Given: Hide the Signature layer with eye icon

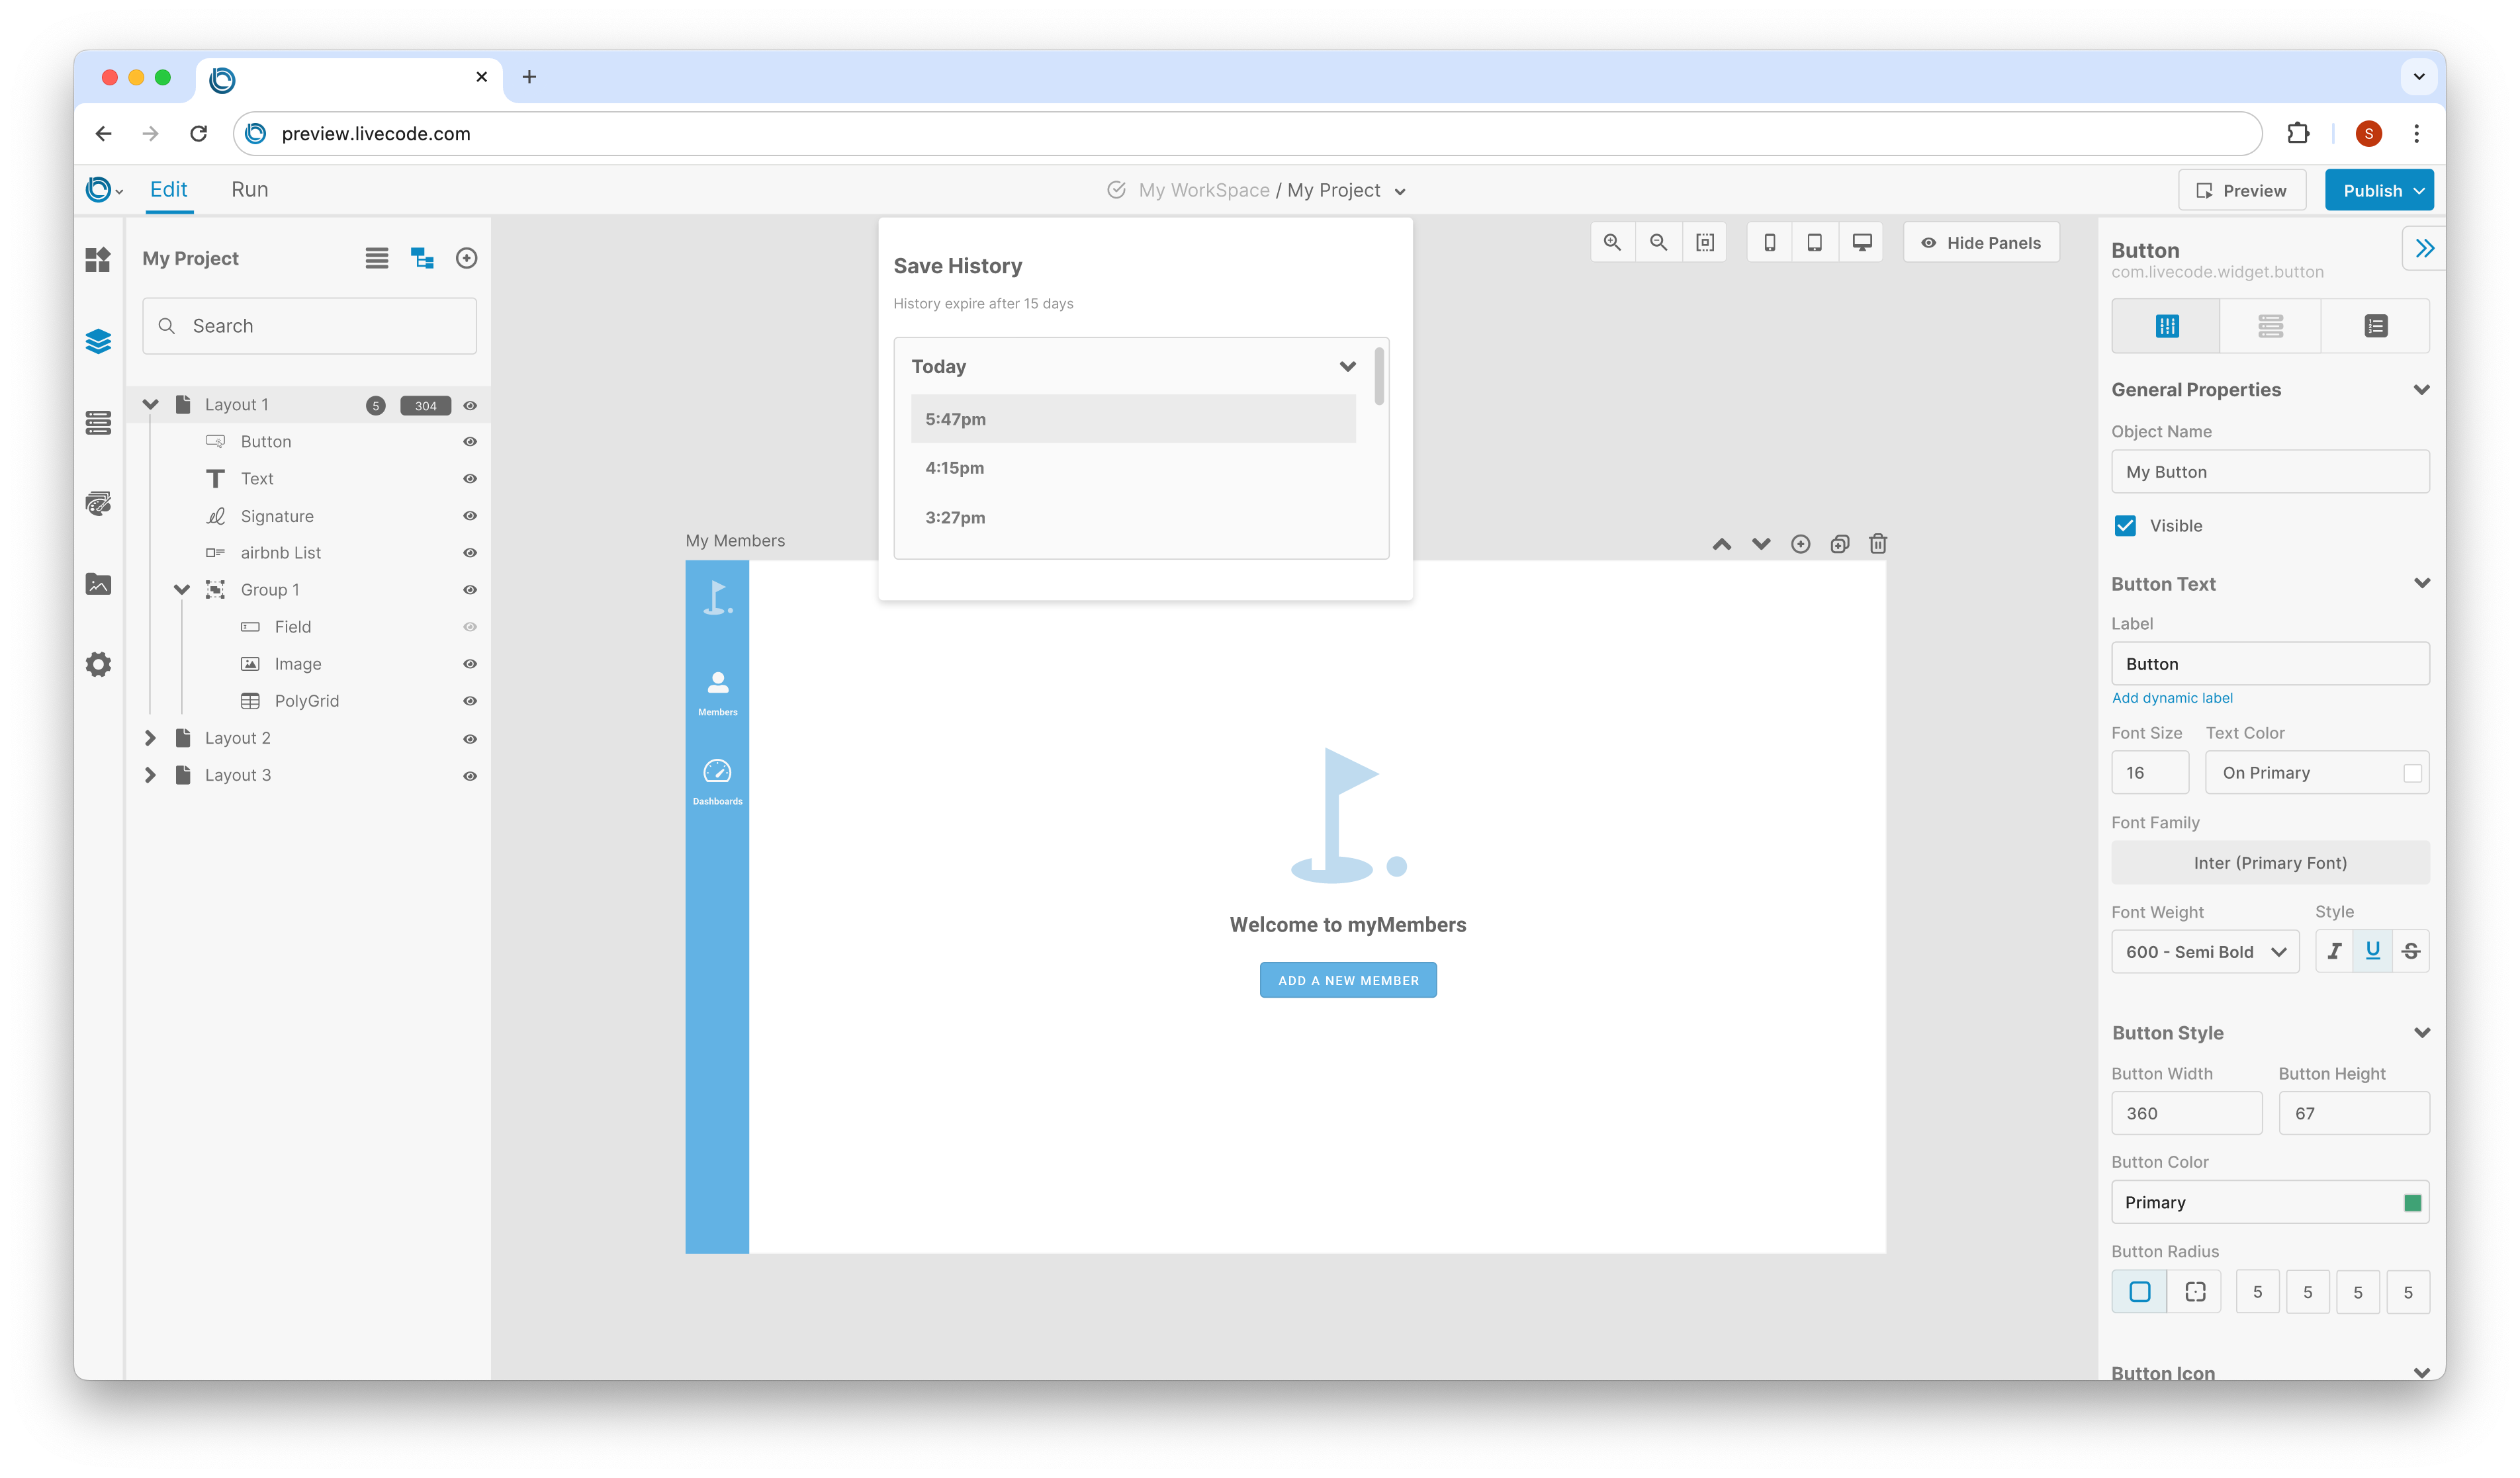Looking at the screenshot, I should [x=470, y=516].
